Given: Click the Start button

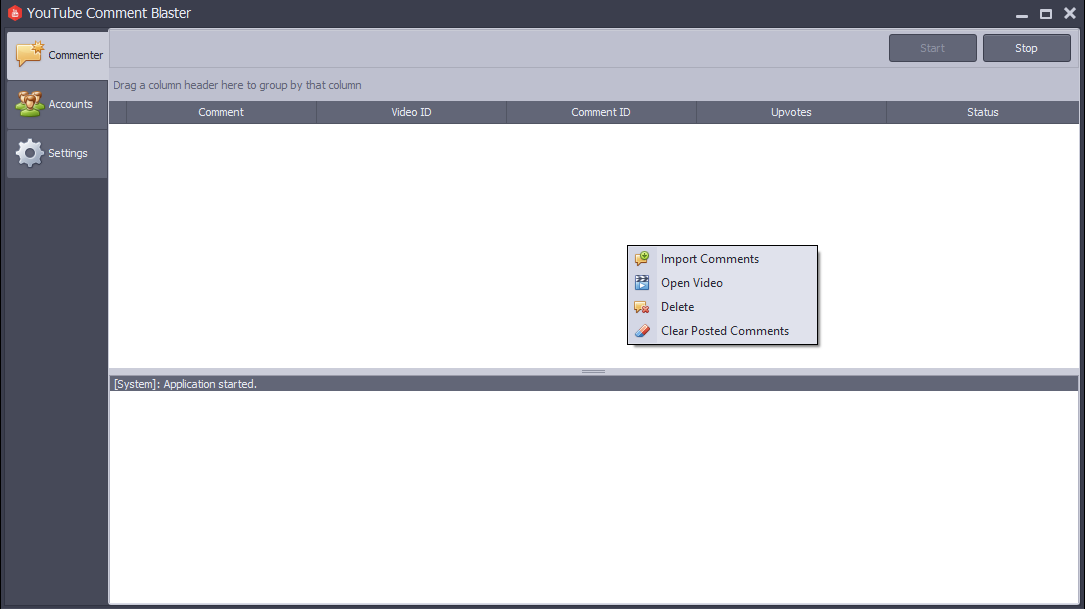Looking at the screenshot, I should pyautogui.click(x=932, y=48).
